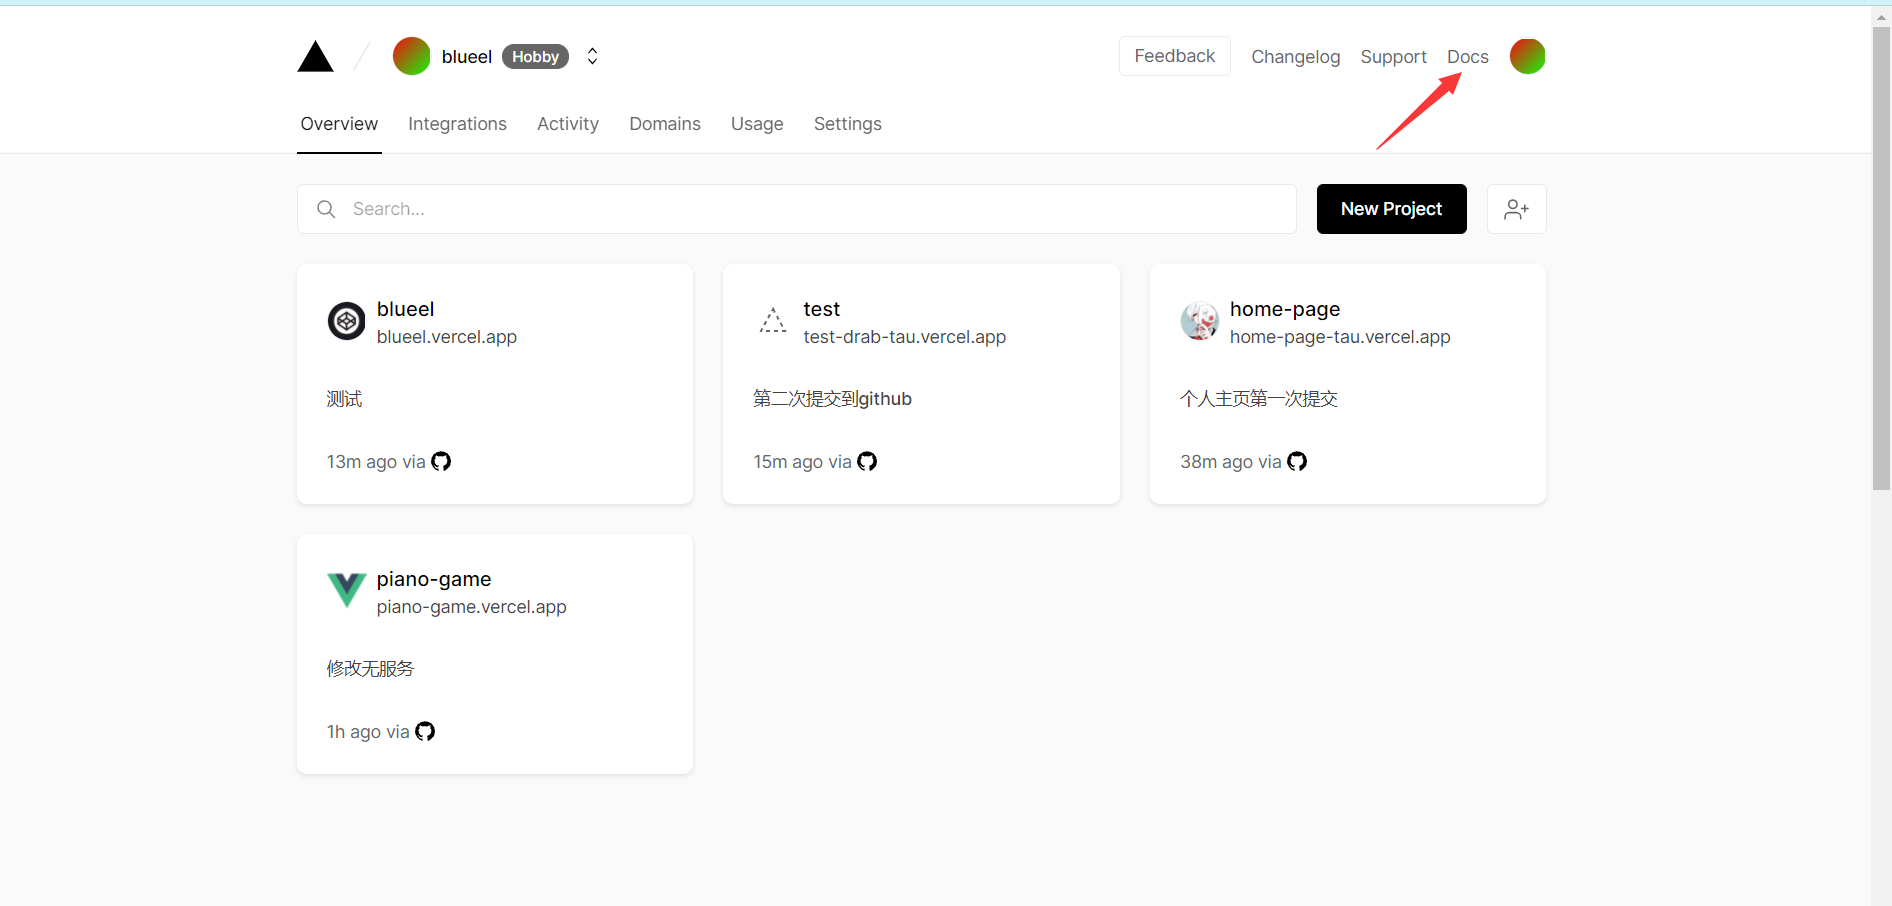Select the 测试 commit message
This screenshot has width=1892, height=906.
[x=344, y=399]
